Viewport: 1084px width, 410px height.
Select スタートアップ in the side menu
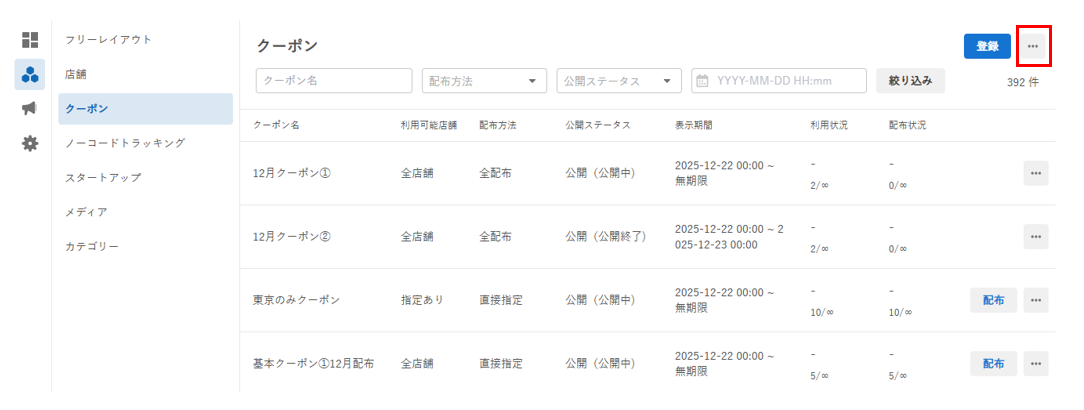(x=145, y=178)
